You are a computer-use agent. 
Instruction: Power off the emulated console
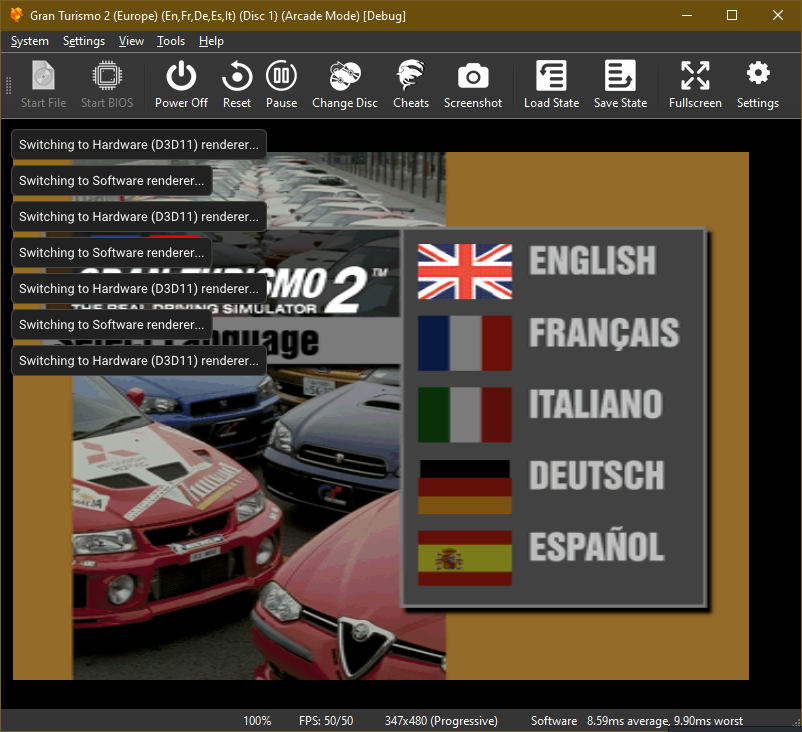pyautogui.click(x=181, y=84)
